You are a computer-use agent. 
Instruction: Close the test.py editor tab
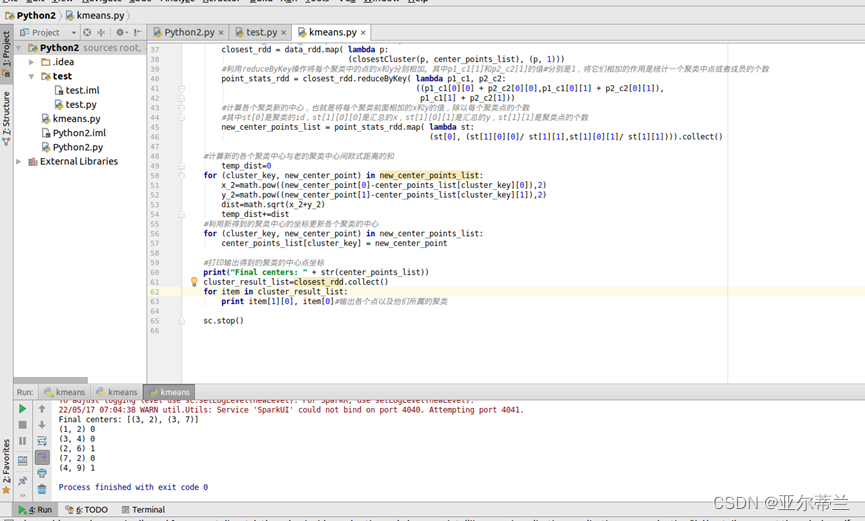(284, 33)
